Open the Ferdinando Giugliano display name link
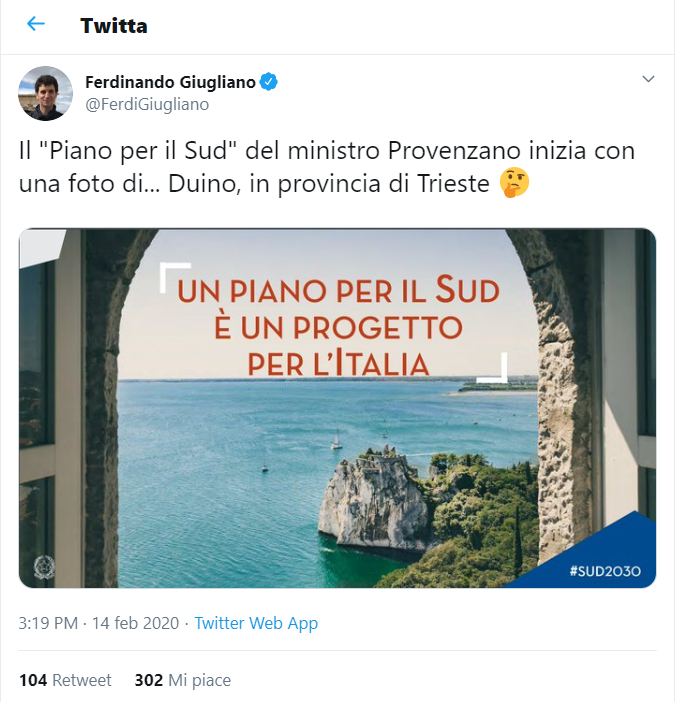This screenshot has height=702, width=677. [x=170, y=82]
